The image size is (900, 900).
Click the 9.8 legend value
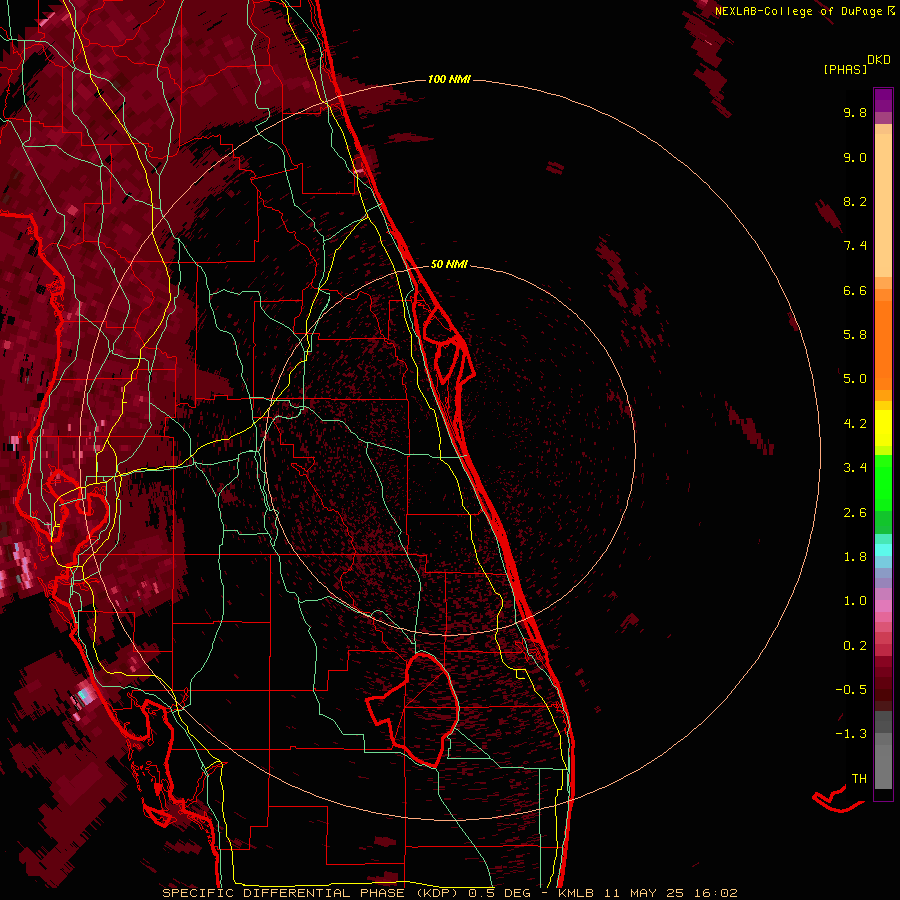pos(855,113)
